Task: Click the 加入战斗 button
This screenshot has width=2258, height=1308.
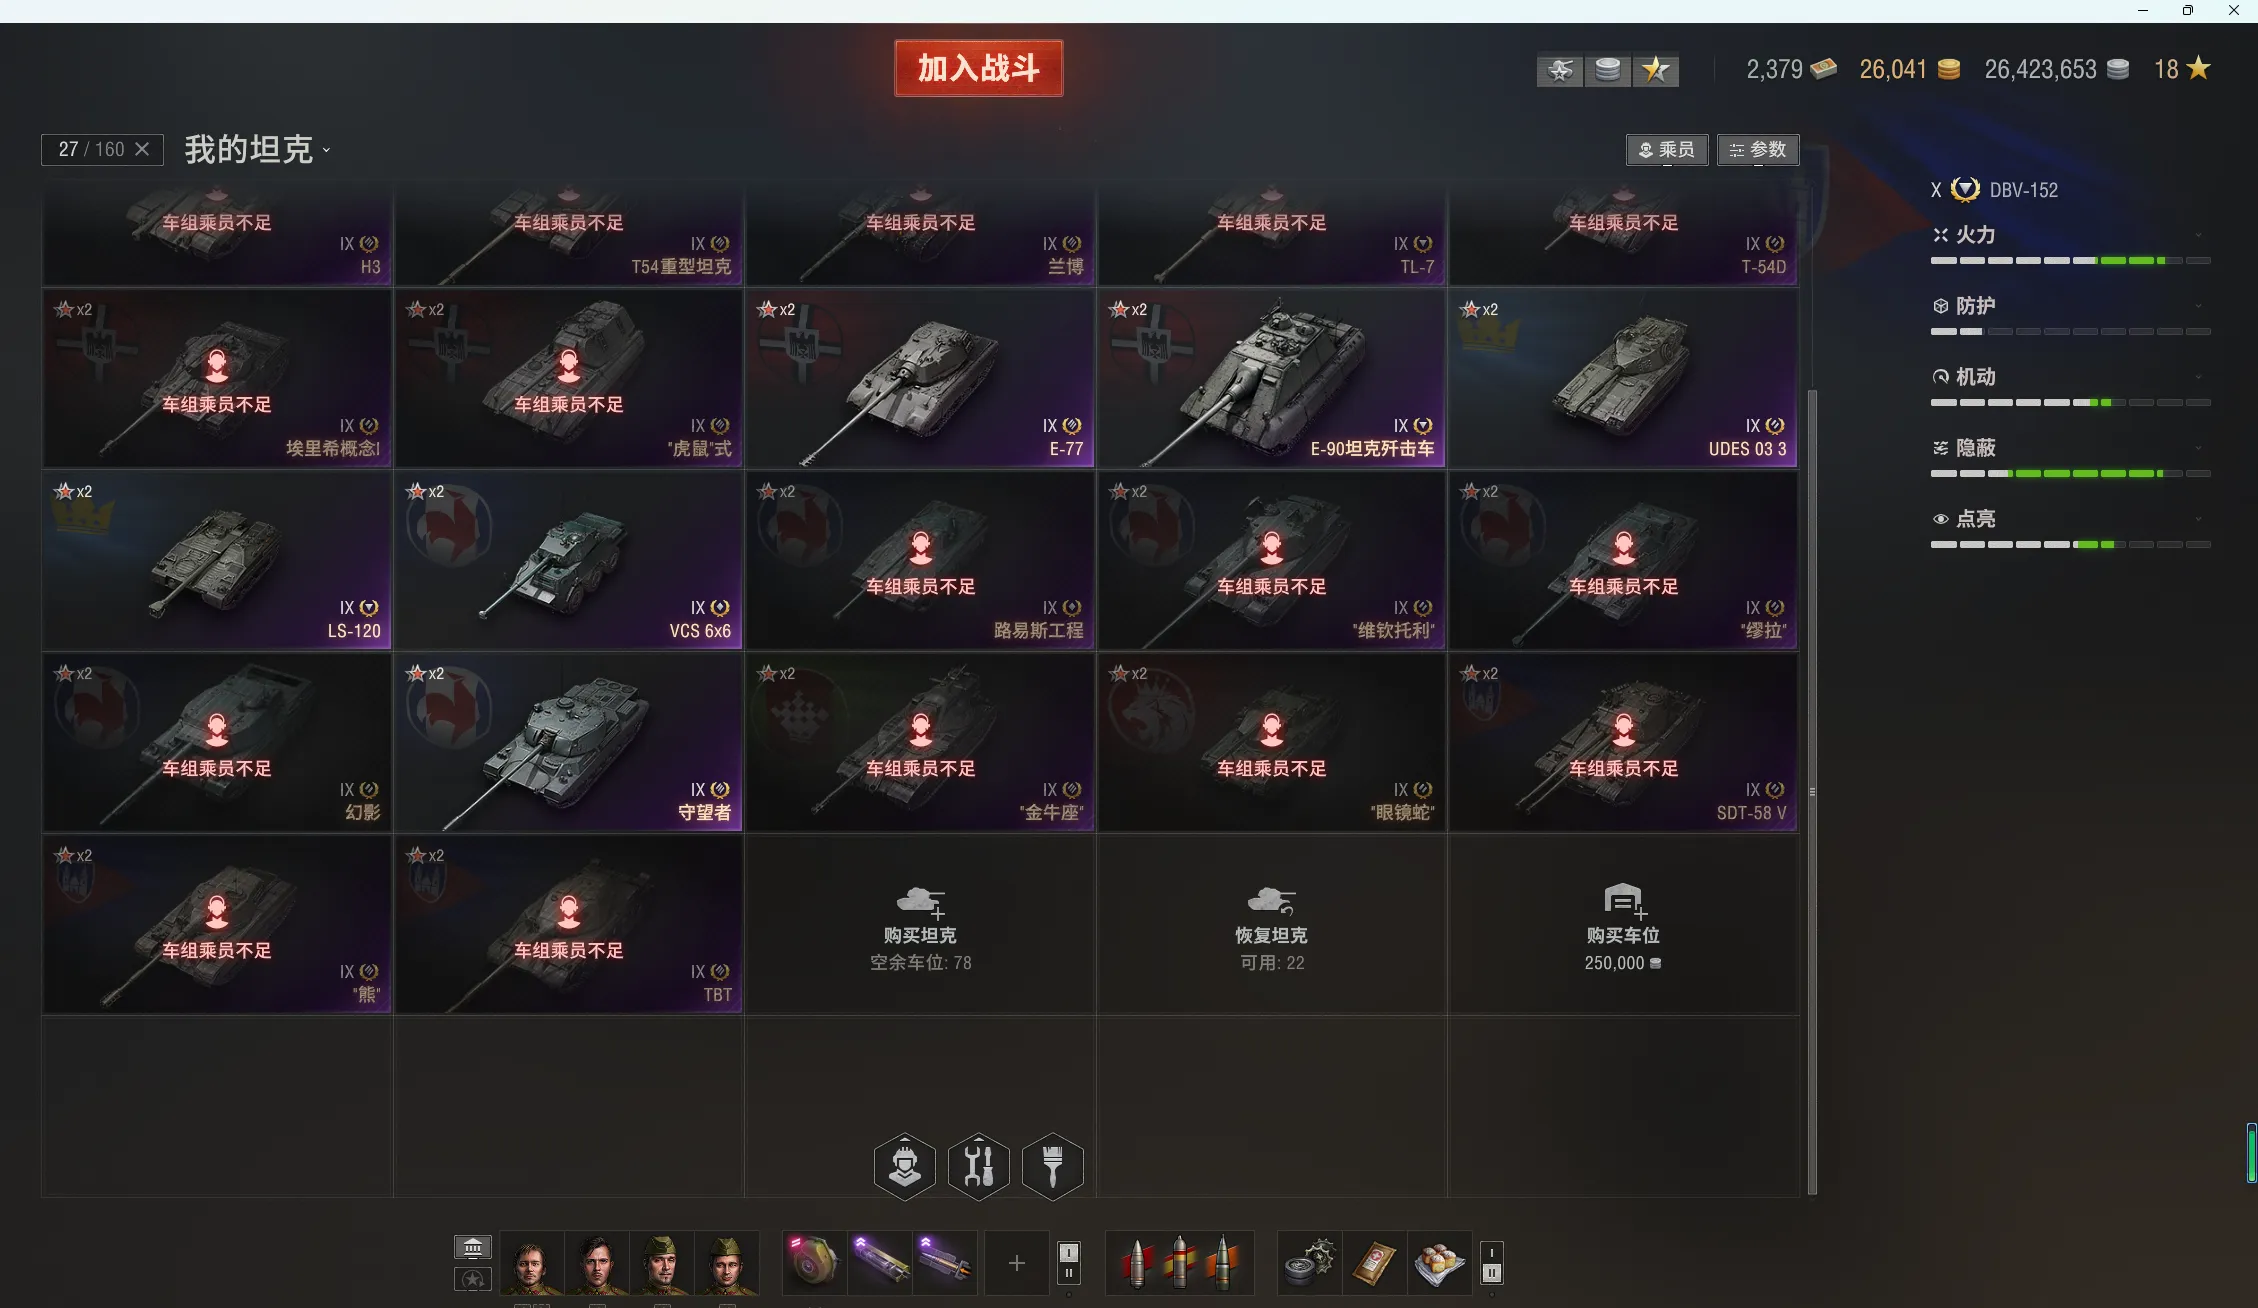Action: tap(978, 68)
